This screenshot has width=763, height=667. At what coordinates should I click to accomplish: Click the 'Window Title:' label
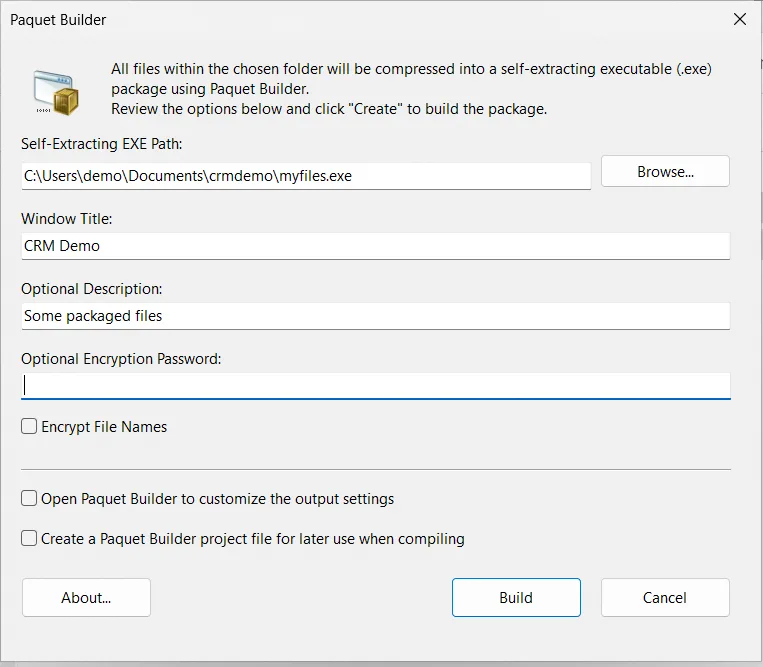coord(67,218)
